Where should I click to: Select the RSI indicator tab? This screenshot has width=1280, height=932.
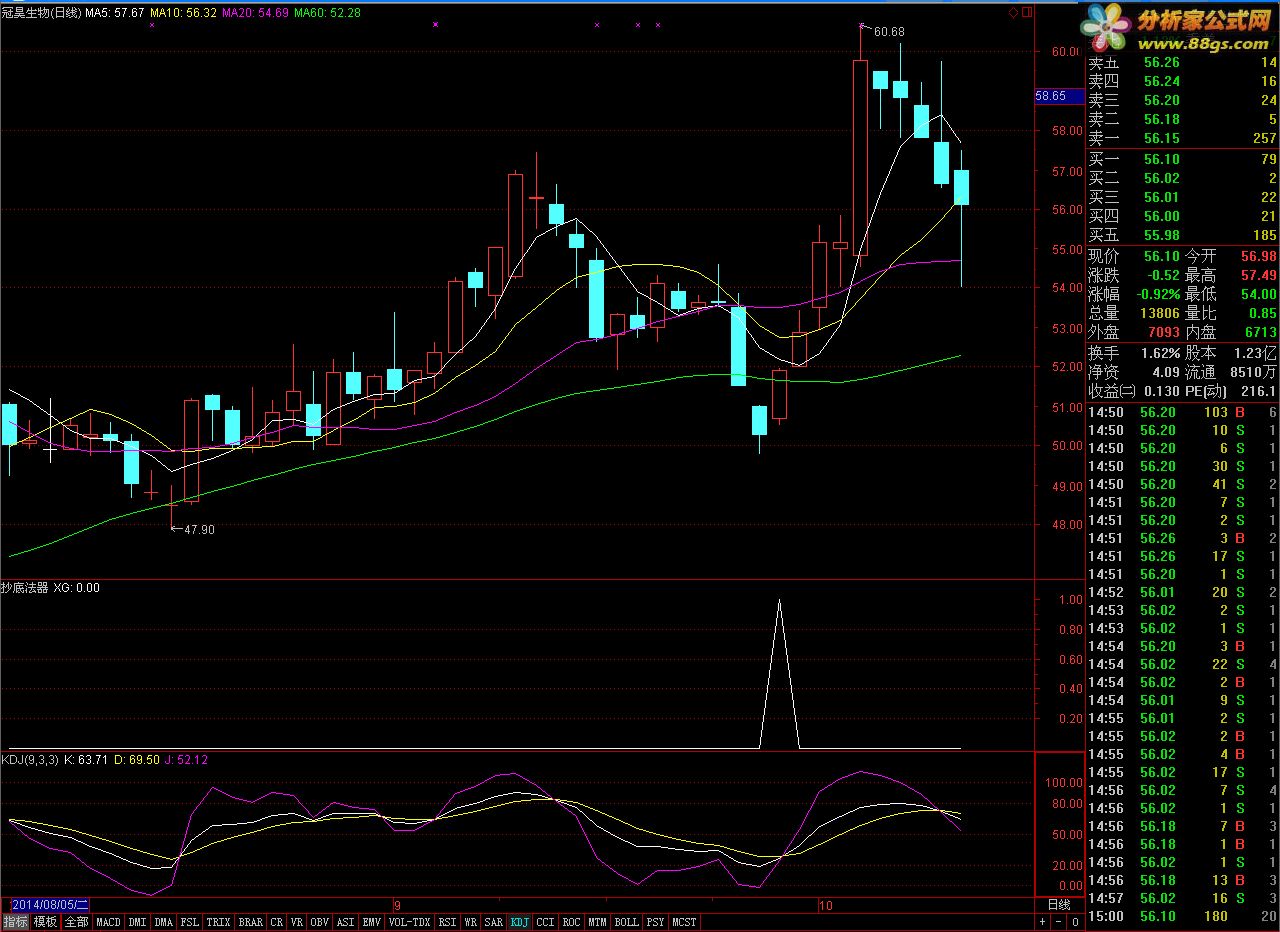coord(448,922)
